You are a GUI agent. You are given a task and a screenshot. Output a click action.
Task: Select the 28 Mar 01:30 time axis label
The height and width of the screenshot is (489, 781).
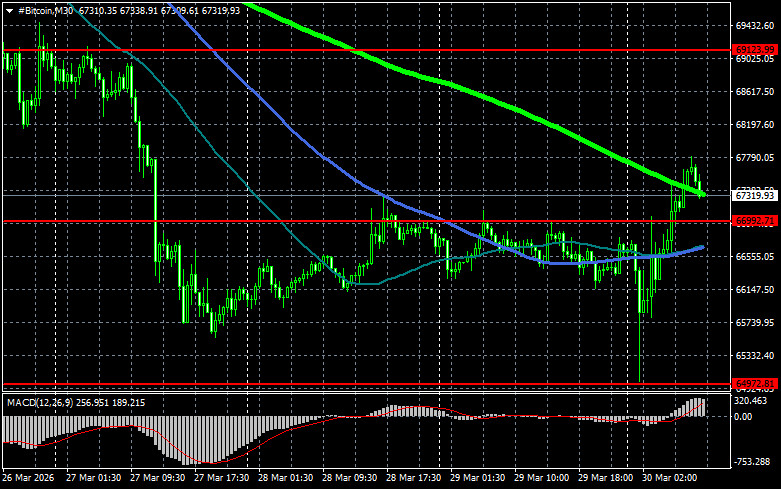point(285,478)
